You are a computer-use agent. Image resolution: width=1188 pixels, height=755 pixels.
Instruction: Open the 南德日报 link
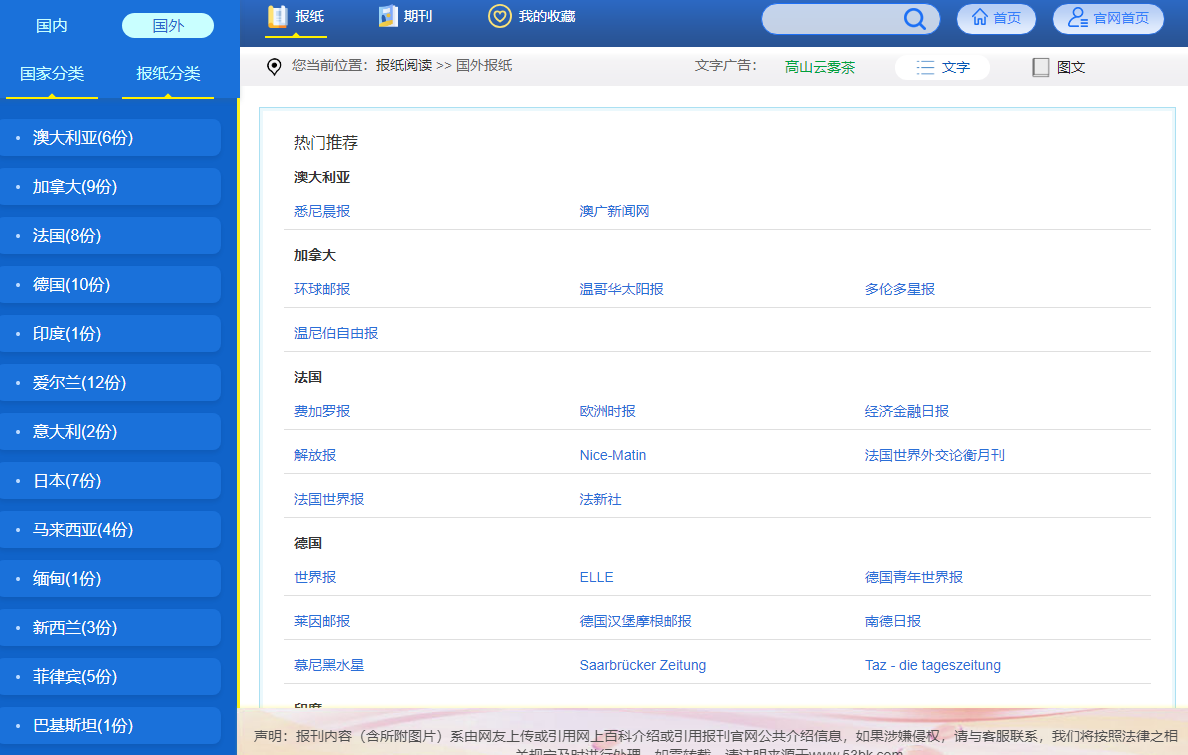(893, 622)
